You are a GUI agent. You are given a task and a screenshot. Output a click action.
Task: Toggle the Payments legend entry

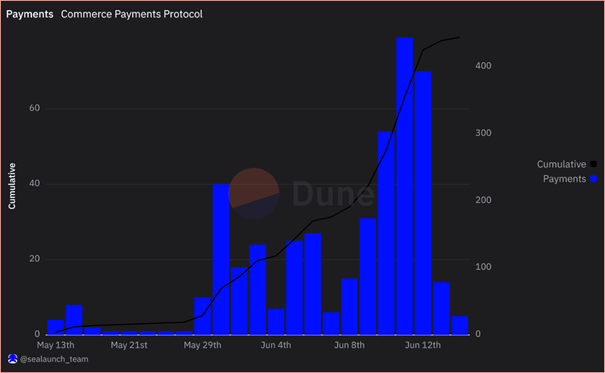point(570,179)
